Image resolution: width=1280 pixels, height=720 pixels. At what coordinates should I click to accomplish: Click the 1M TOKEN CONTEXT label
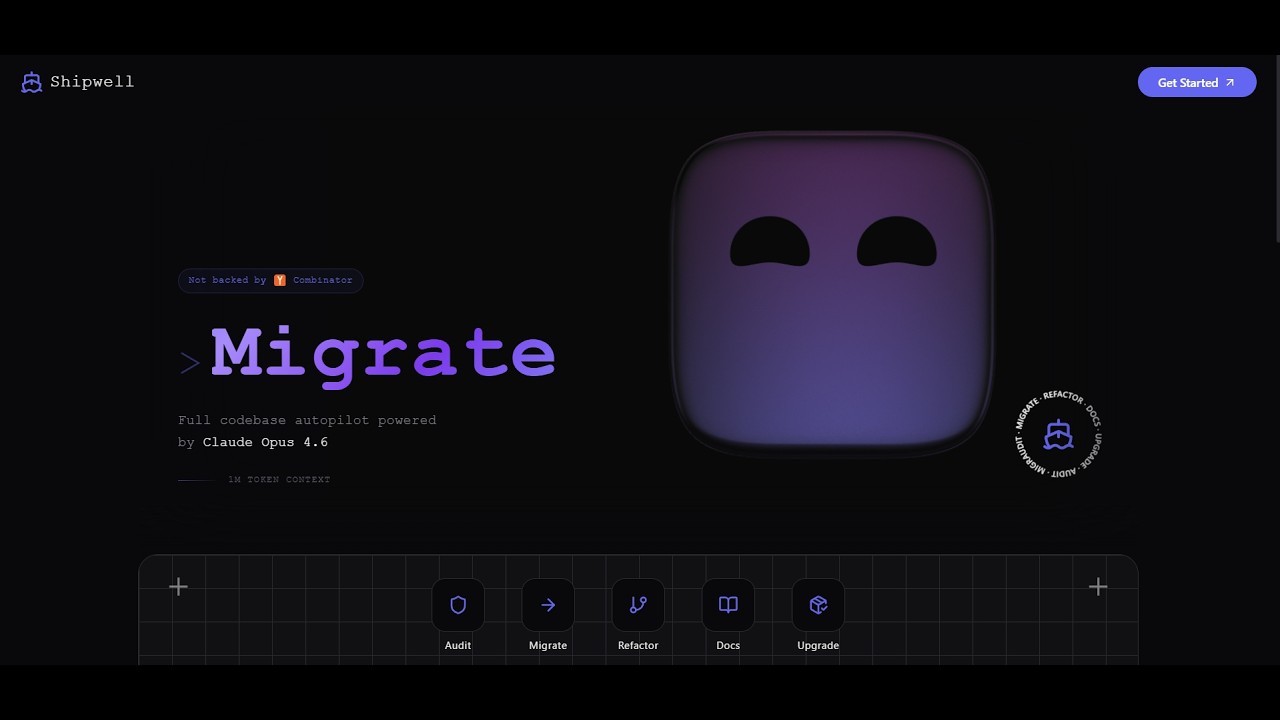(x=279, y=480)
